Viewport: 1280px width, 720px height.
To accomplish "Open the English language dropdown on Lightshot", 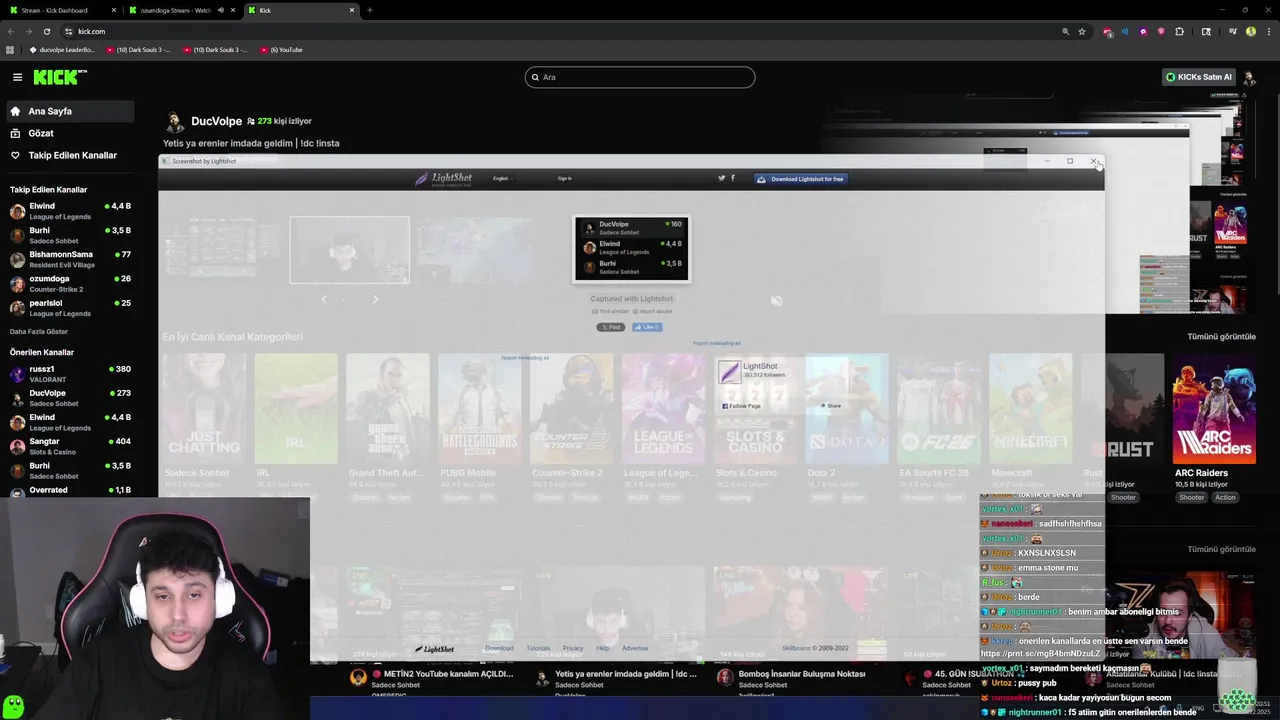I will click(502, 179).
